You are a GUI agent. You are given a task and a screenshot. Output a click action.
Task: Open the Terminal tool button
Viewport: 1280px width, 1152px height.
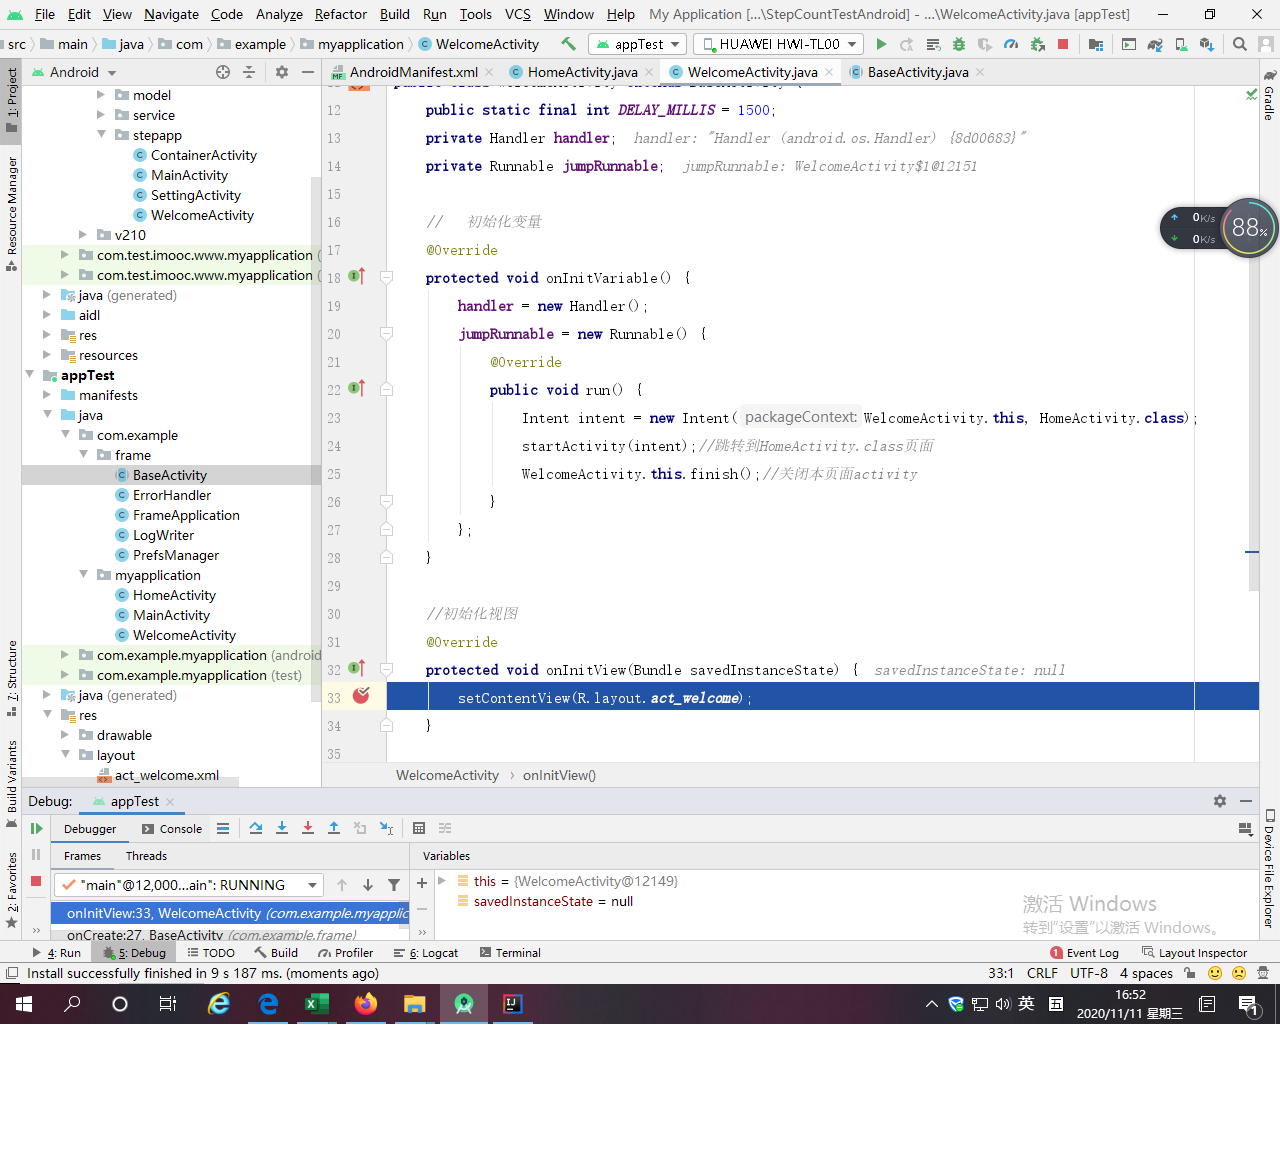pyautogui.click(x=510, y=953)
